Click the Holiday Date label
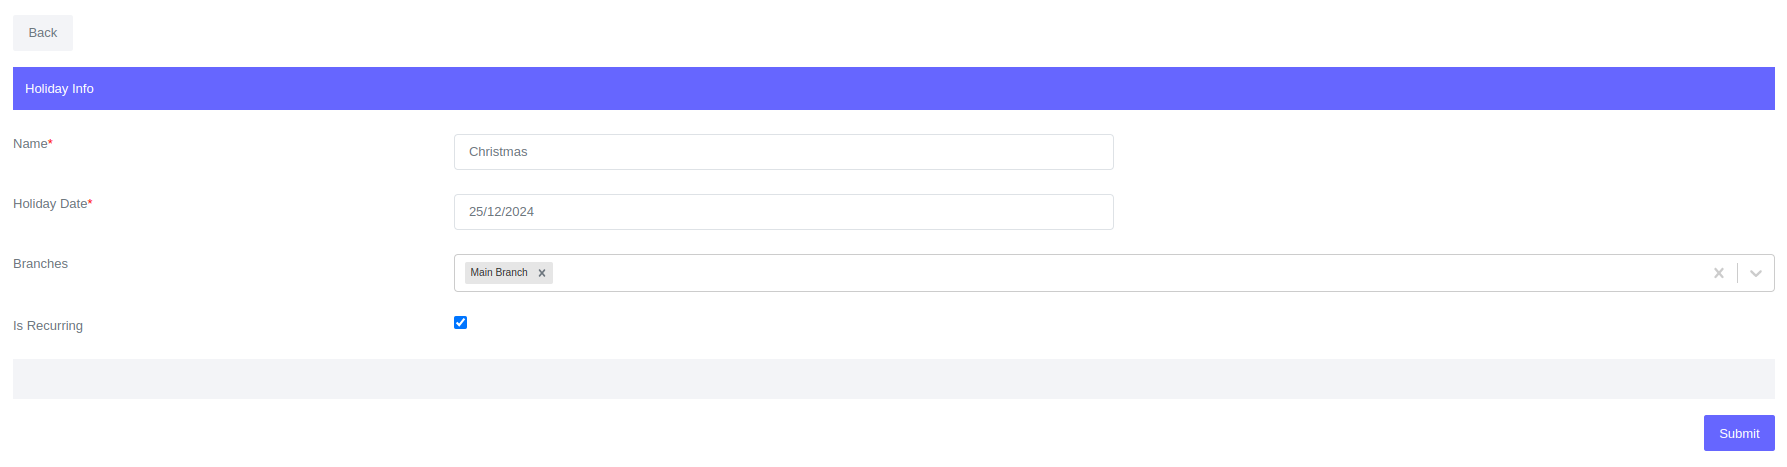Viewport: 1787px width, 467px height. coord(50,204)
